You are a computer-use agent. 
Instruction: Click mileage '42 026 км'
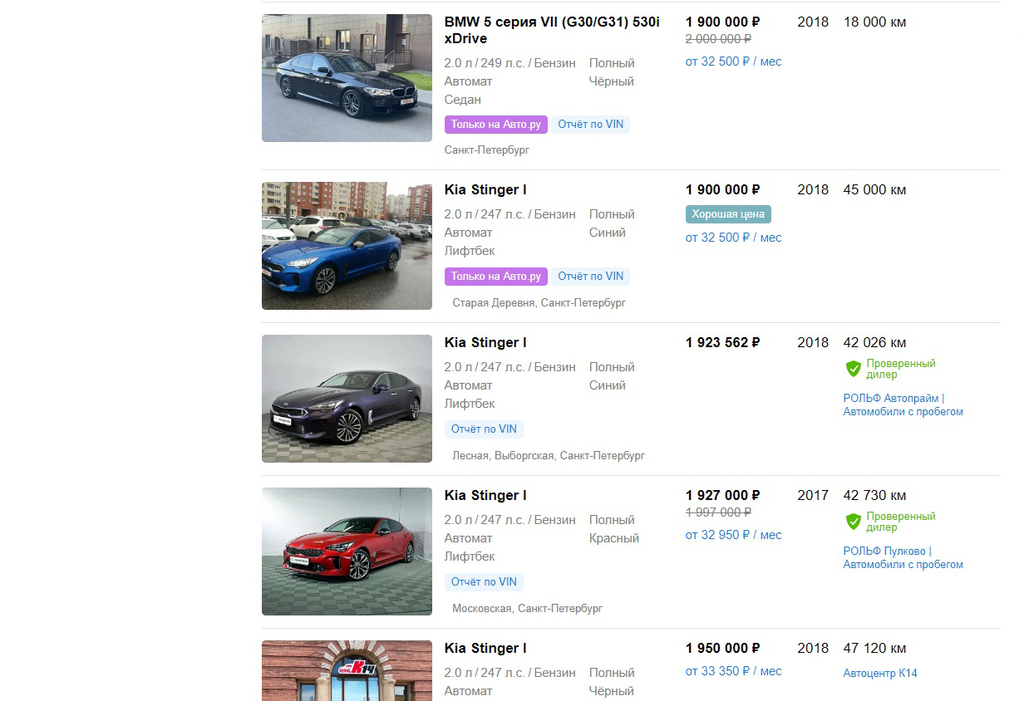tap(874, 343)
